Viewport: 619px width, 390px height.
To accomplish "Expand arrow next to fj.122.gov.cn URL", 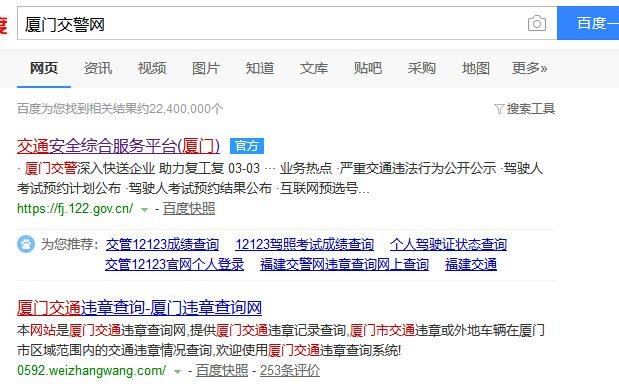I will tap(145, 210).
